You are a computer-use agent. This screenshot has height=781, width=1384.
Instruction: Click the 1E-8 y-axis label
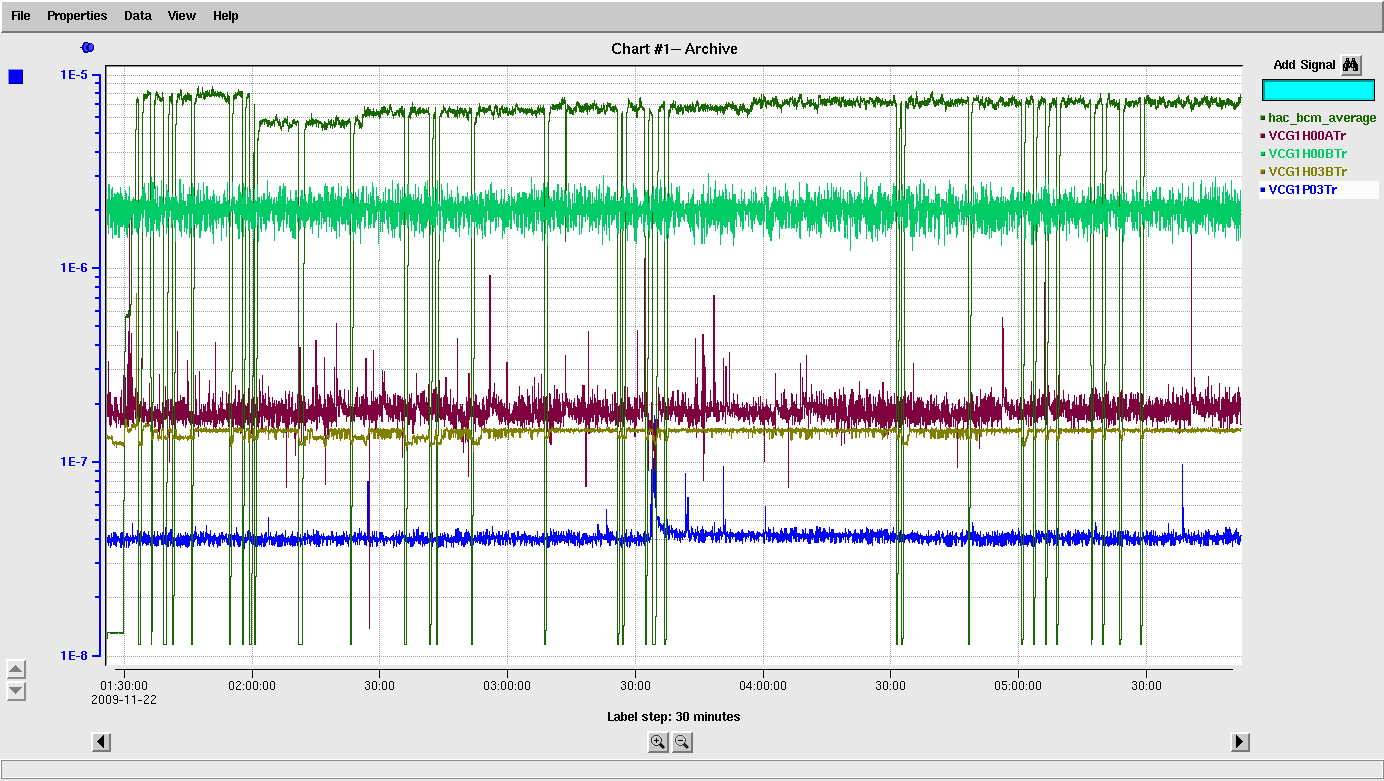pos(75,656)
